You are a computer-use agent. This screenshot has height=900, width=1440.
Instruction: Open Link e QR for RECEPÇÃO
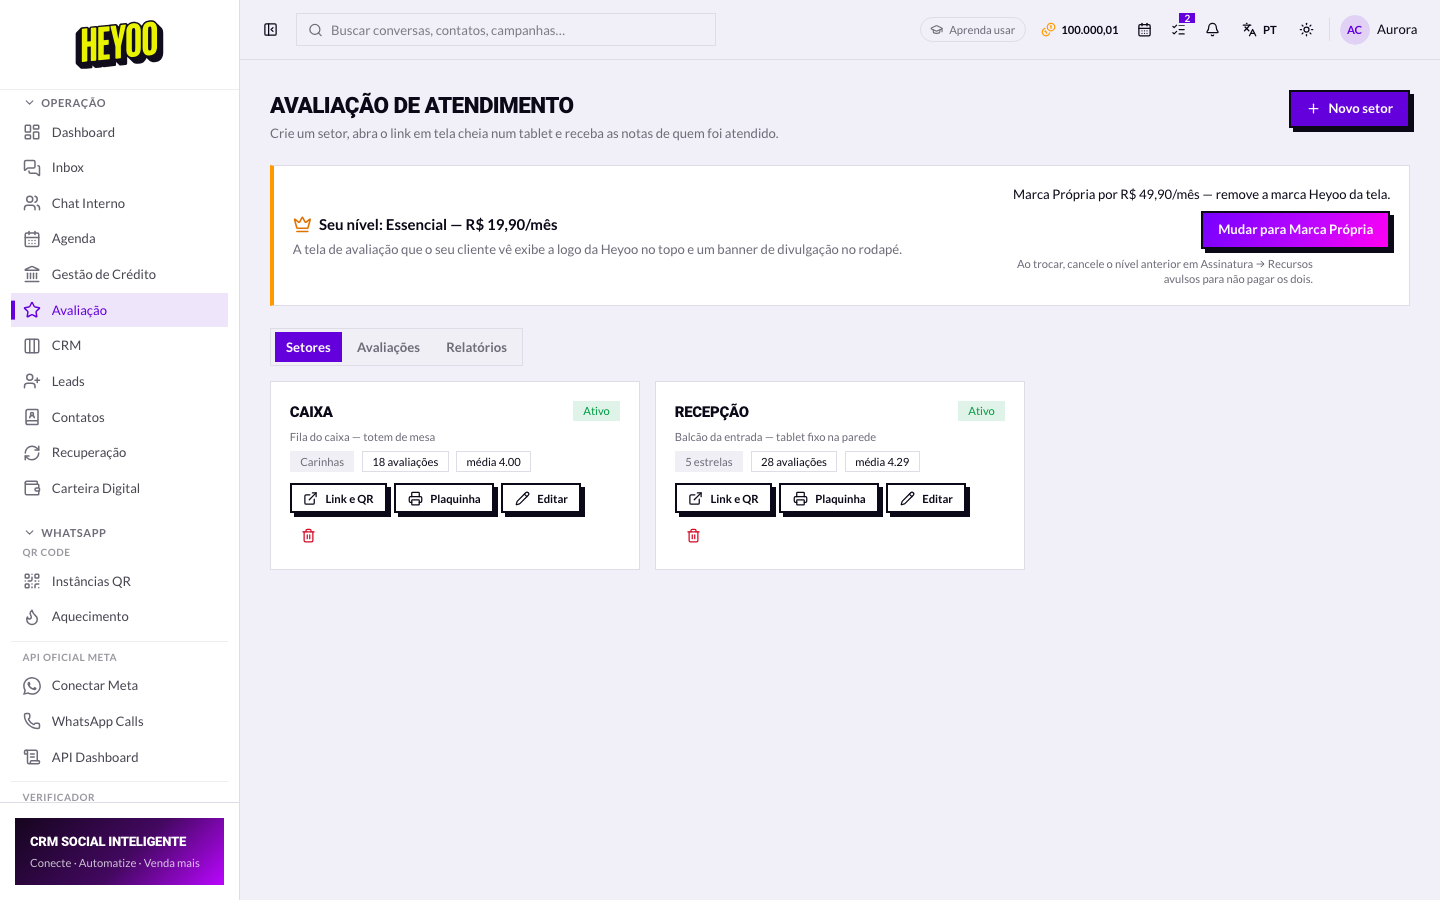tap(723, 498)
